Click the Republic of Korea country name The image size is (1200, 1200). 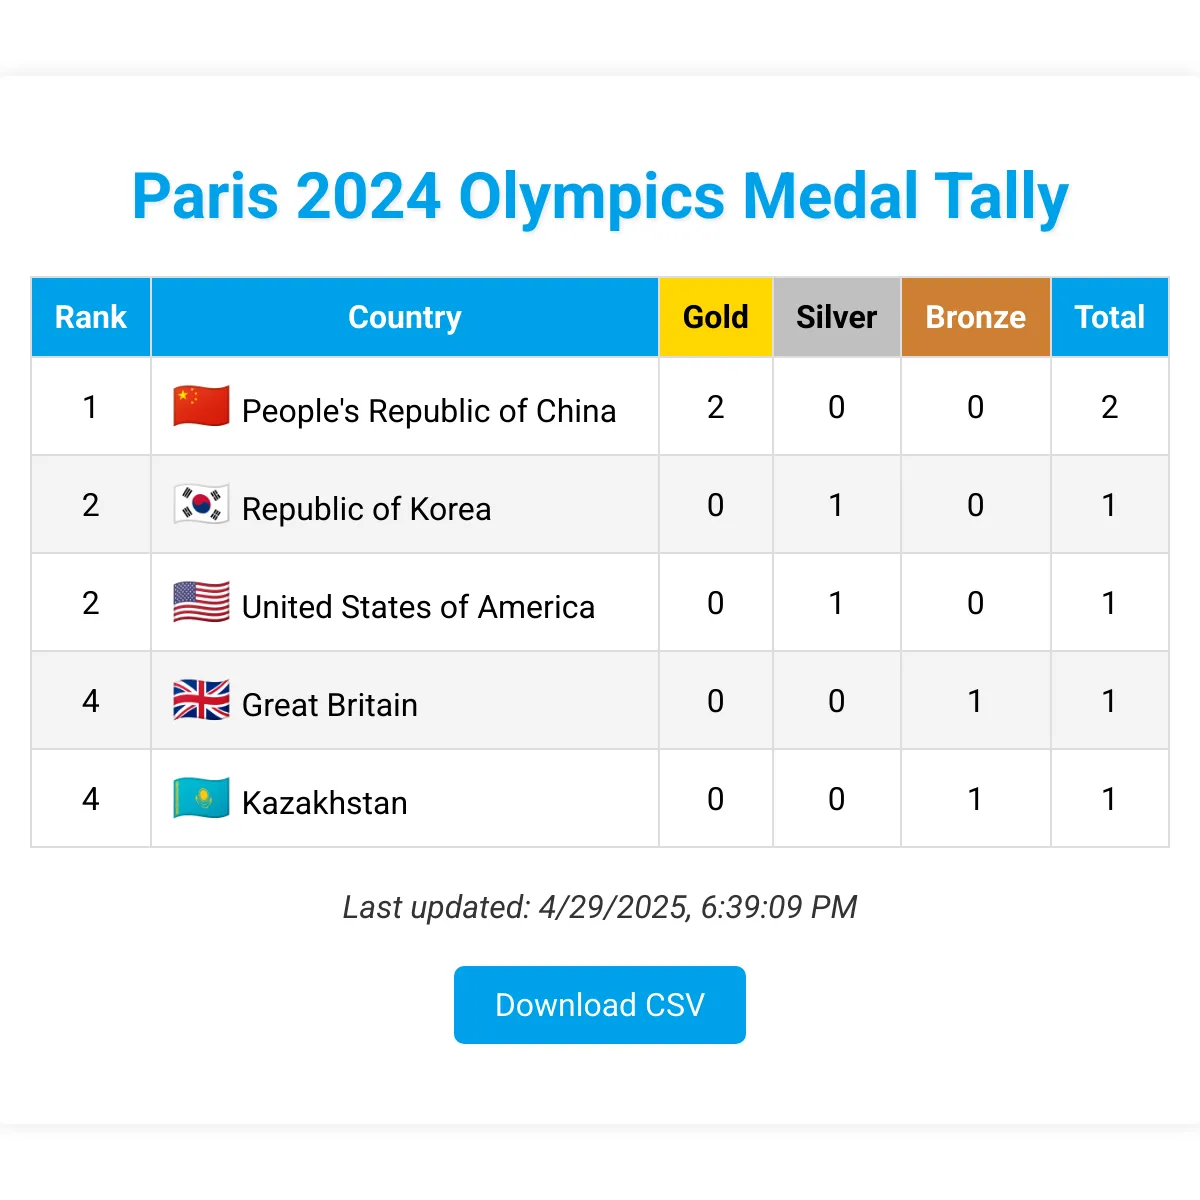coord(366,509)
